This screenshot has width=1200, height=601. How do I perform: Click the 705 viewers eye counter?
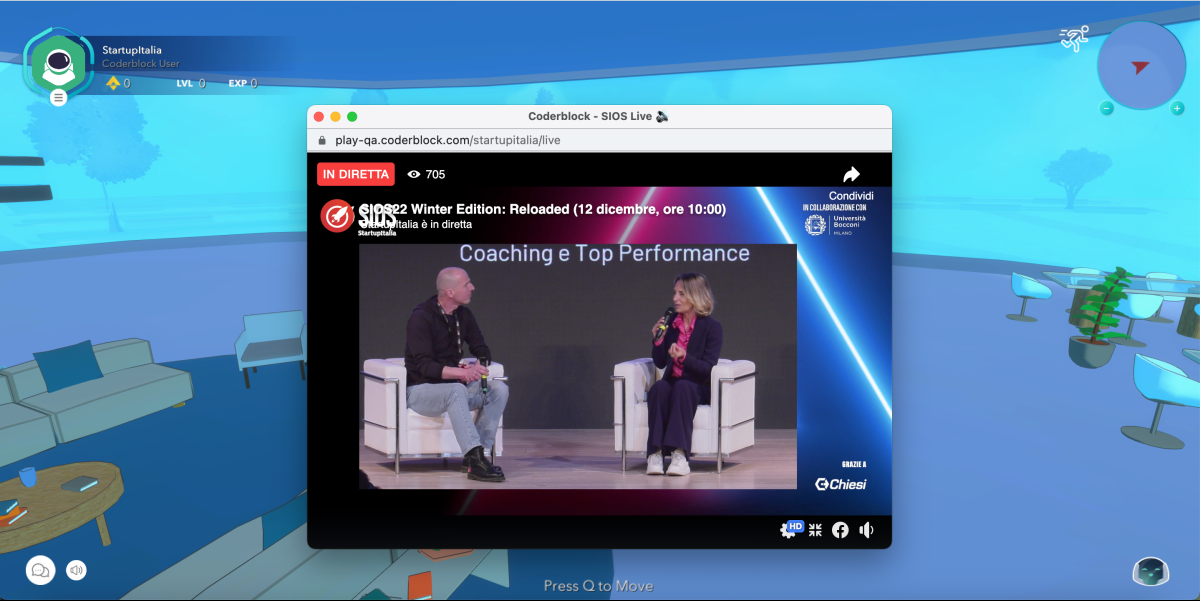tap(426, 174)
